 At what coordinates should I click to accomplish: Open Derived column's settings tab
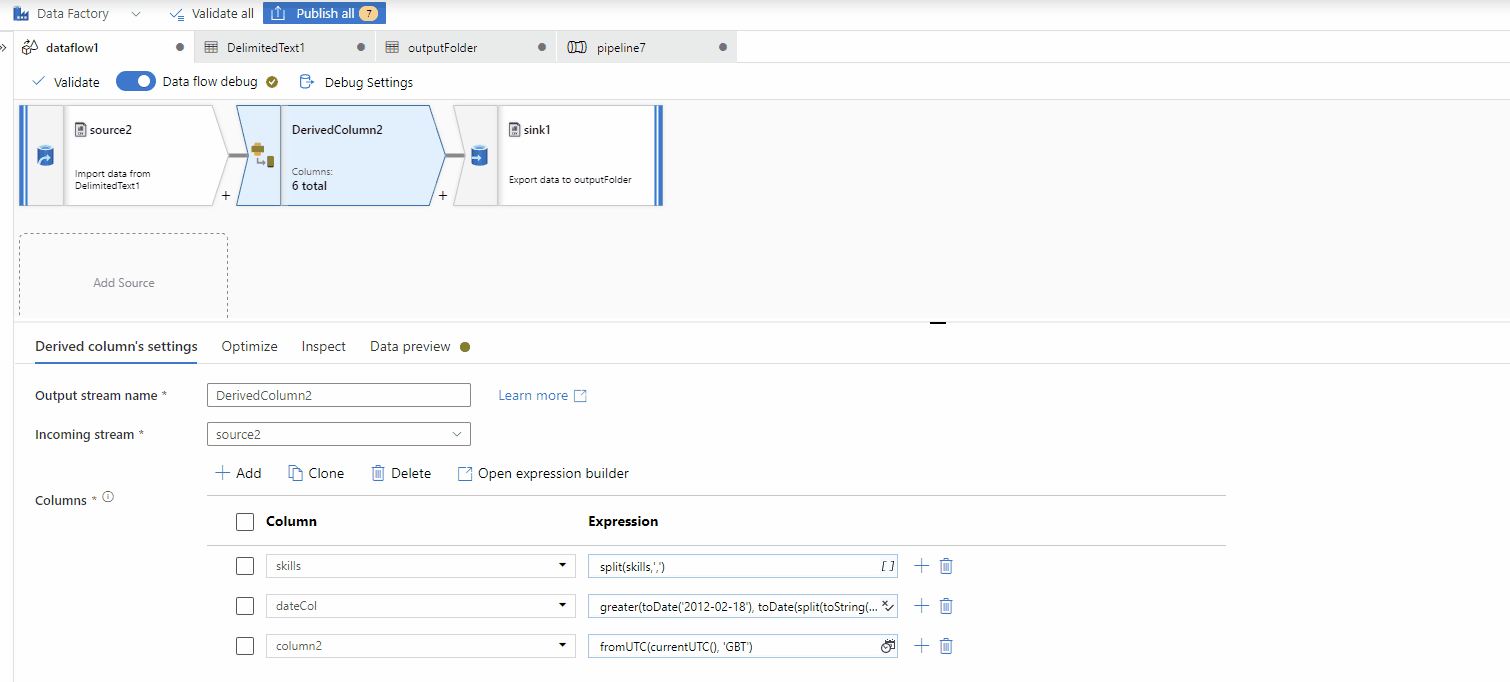tap(116, 346)
